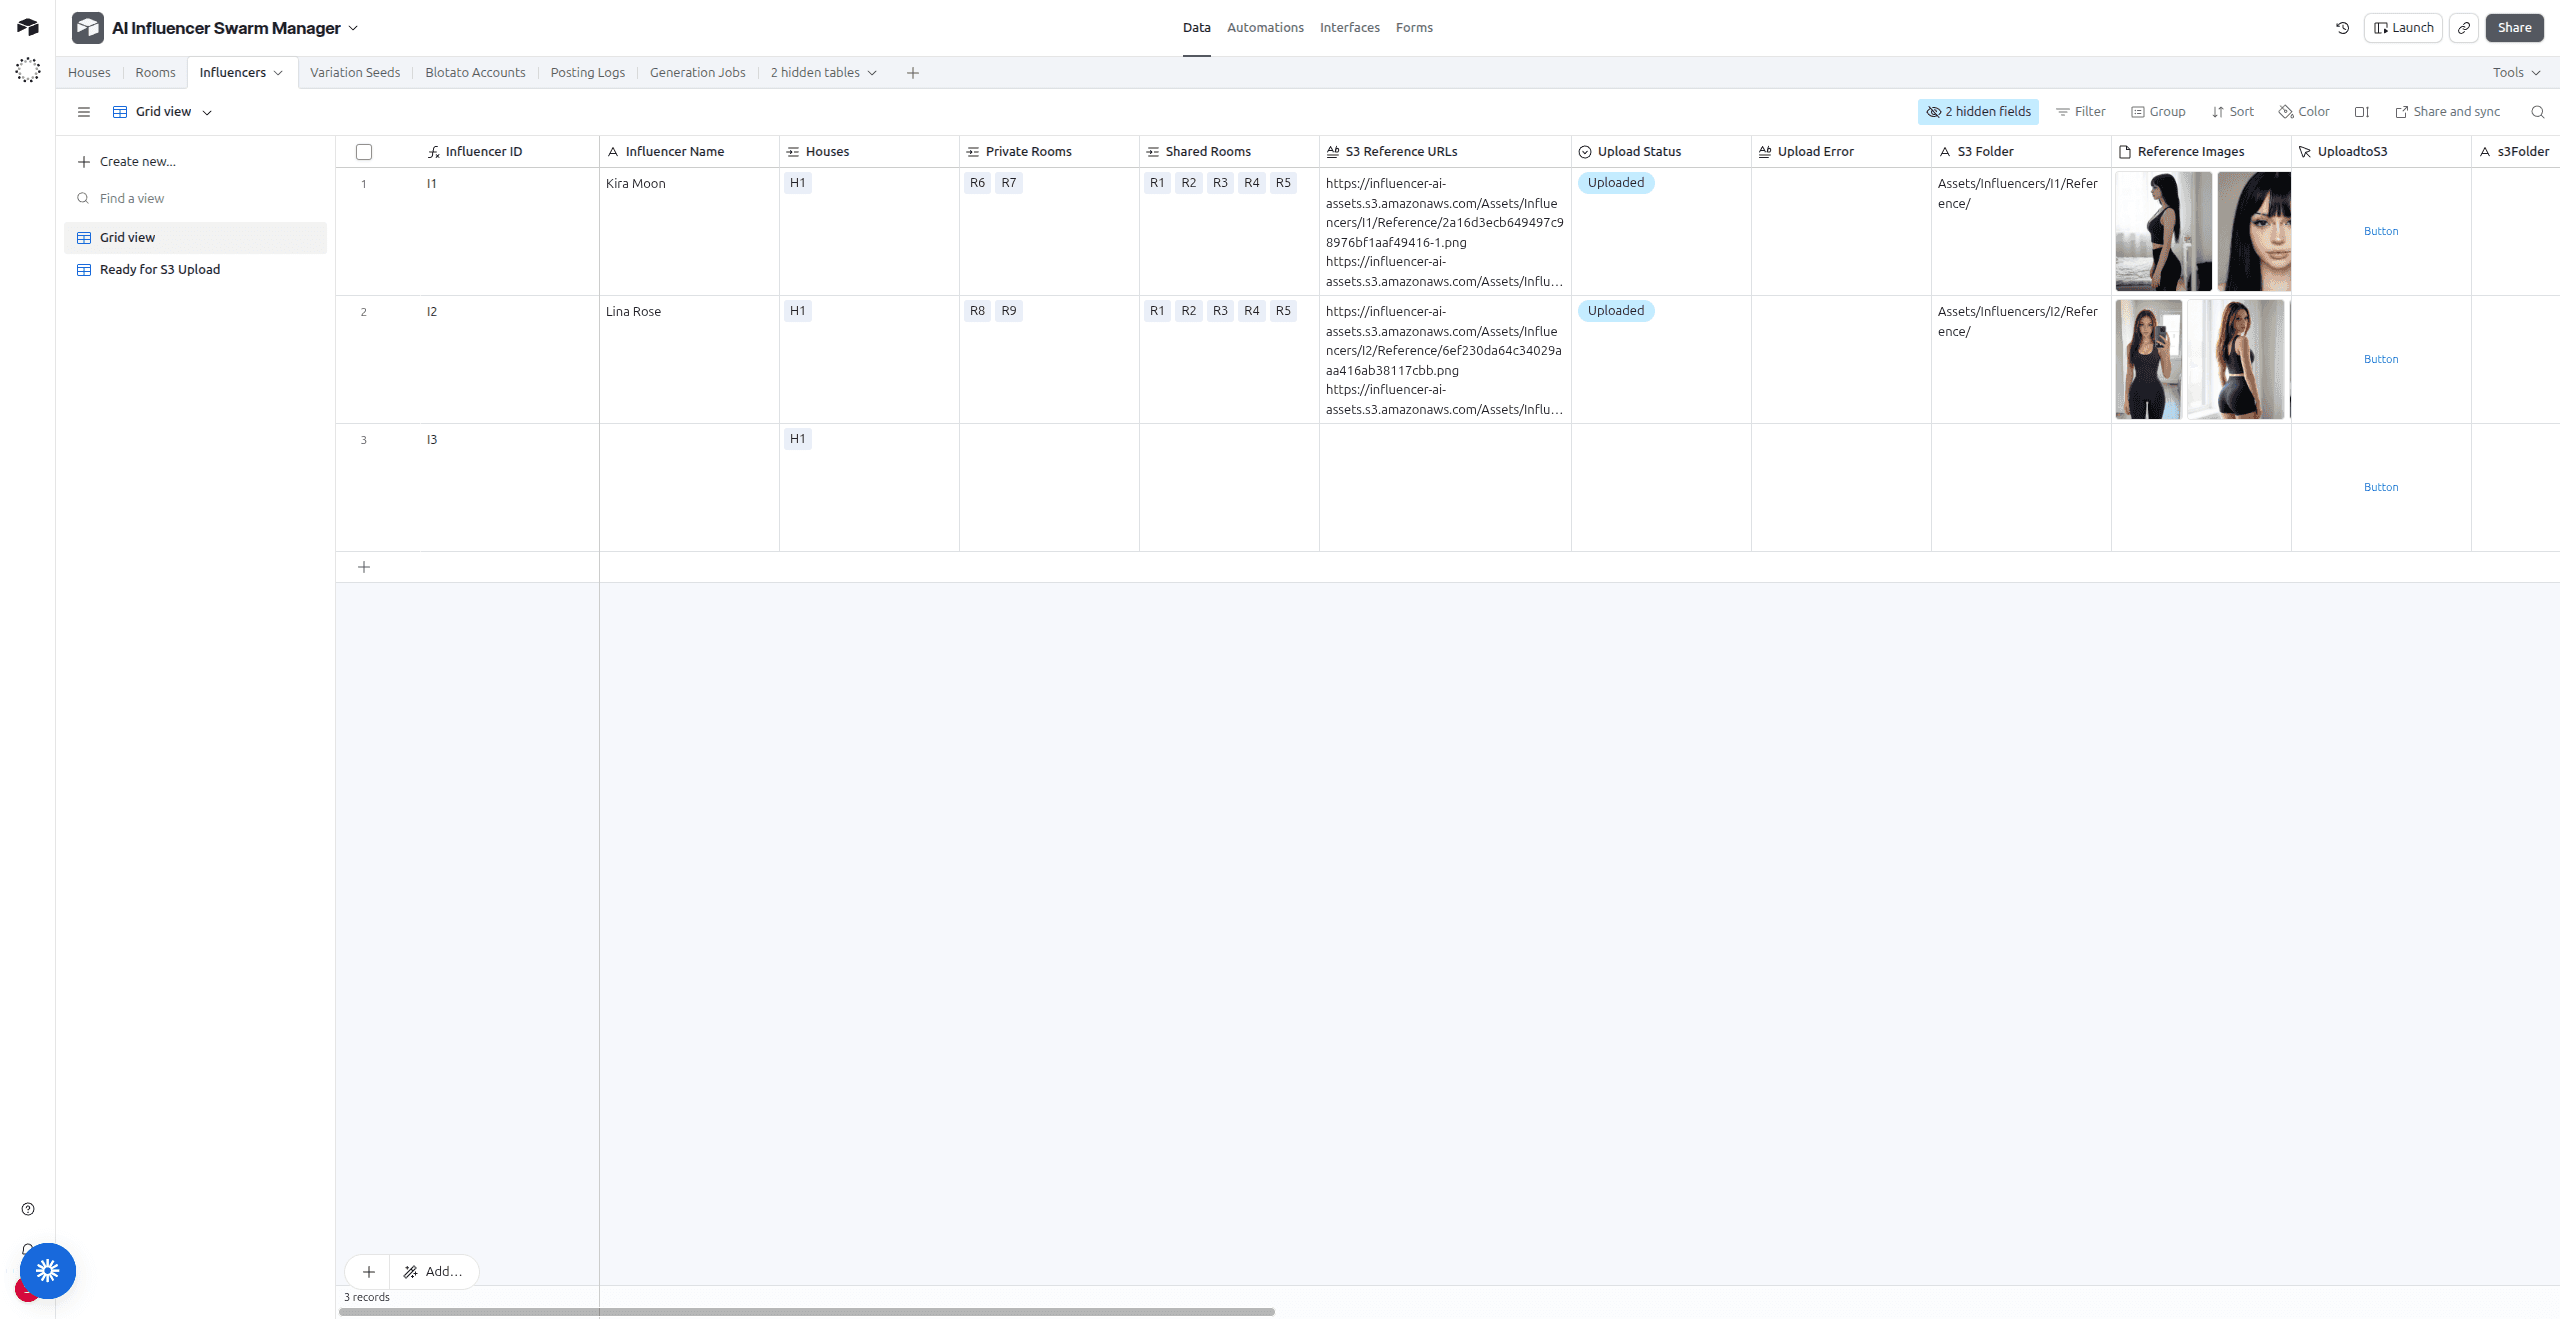Image resolution: width=2560 pixels, height=1319 pixels.
Task: Open the Posting Logs table tab
Action: click(587, 73)
